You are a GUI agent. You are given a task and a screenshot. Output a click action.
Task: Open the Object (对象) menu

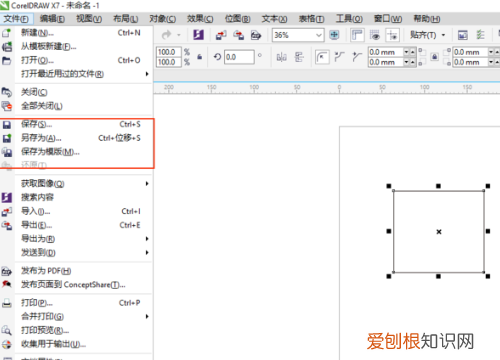[162, 19]
